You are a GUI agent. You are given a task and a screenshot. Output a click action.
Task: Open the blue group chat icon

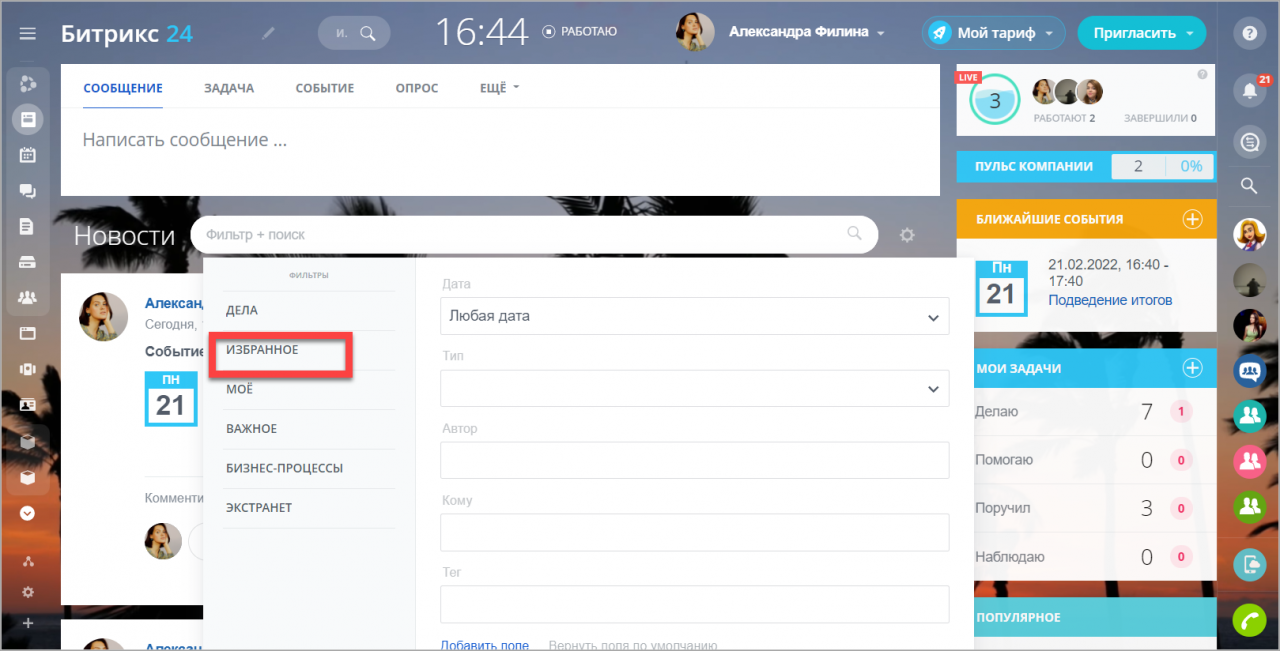tap(1249, 371)
